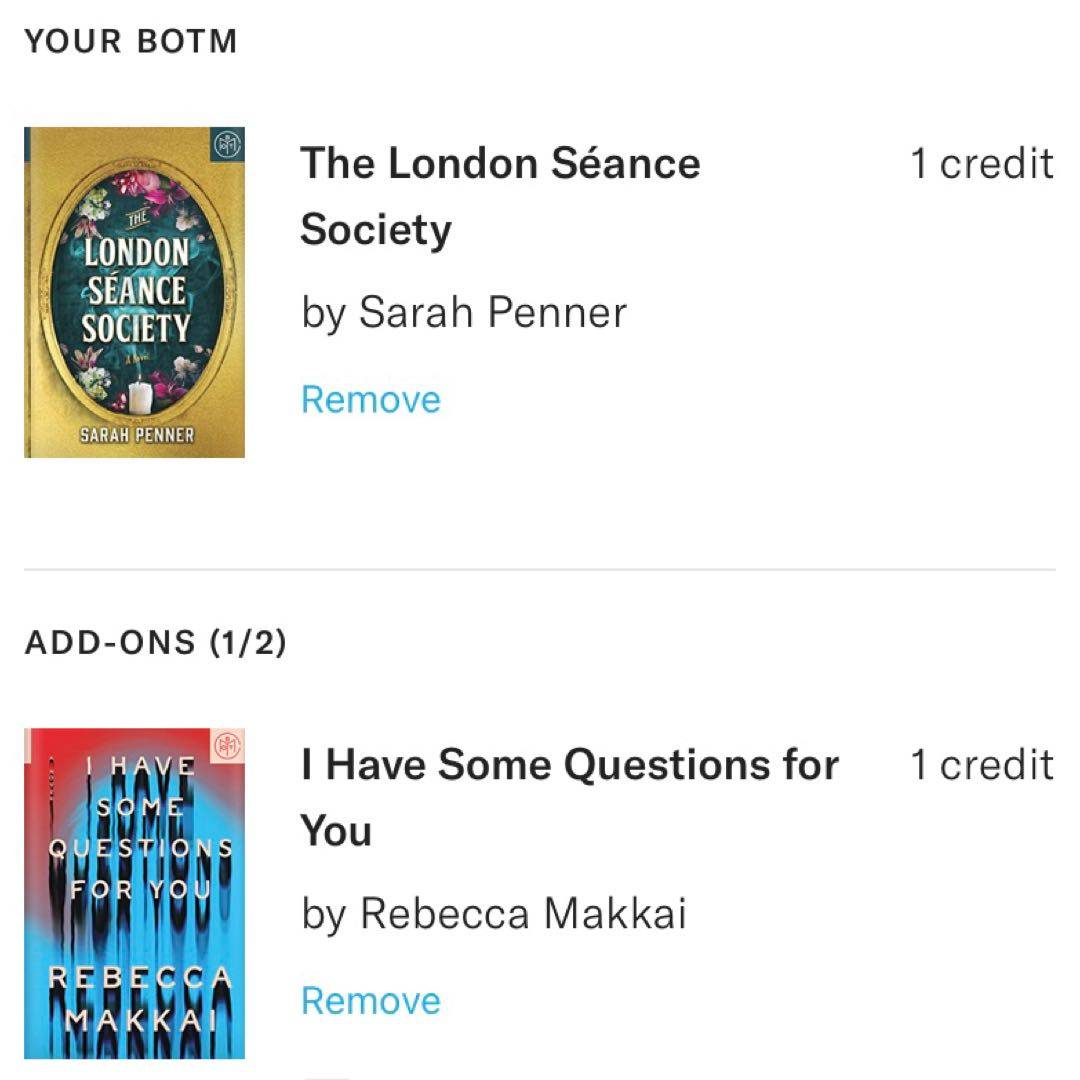Click the YOUR BOTM section heading
1080x1080 pixels.
[x=131, y=42]
